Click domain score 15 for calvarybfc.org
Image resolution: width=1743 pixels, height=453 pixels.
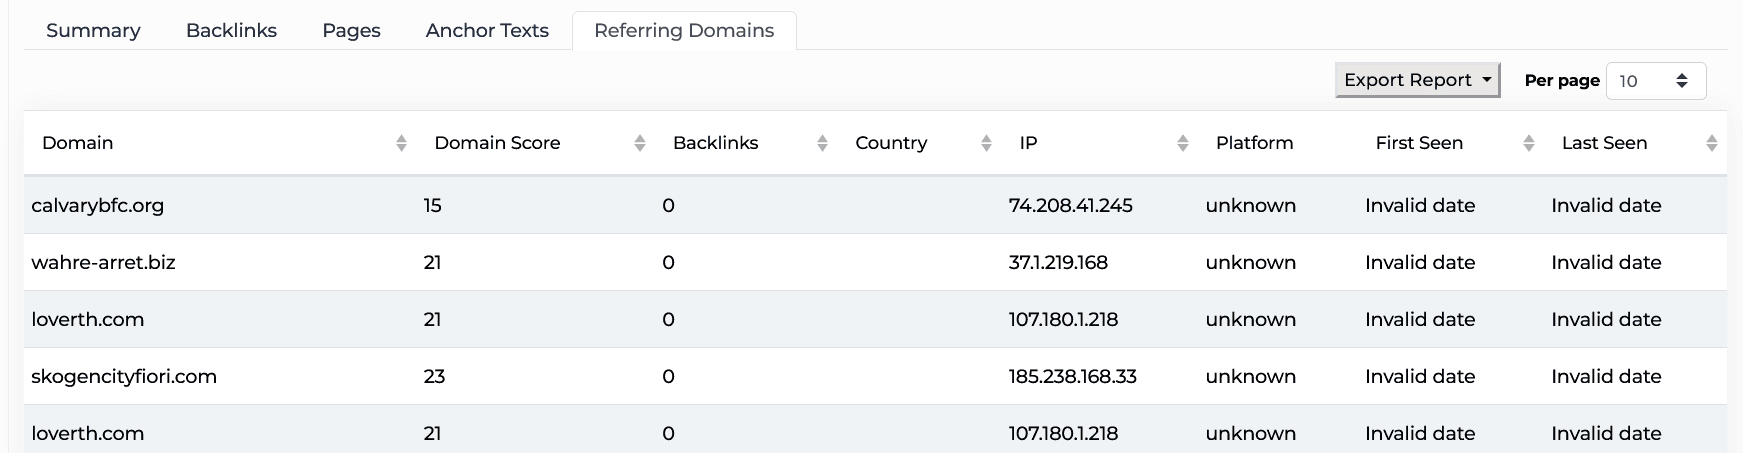(432, 205)
